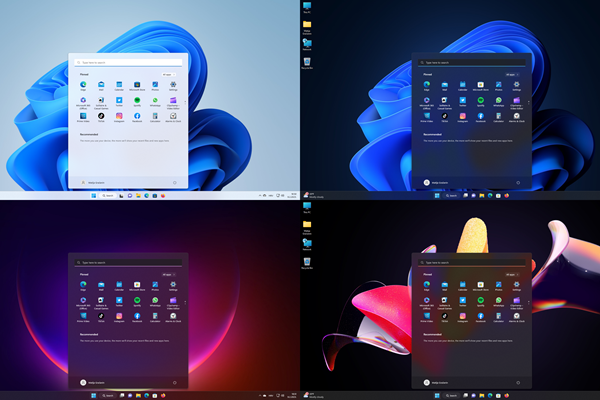Launch Spotify in the pink abstract wallpaper Start menu

pos(481,300)
